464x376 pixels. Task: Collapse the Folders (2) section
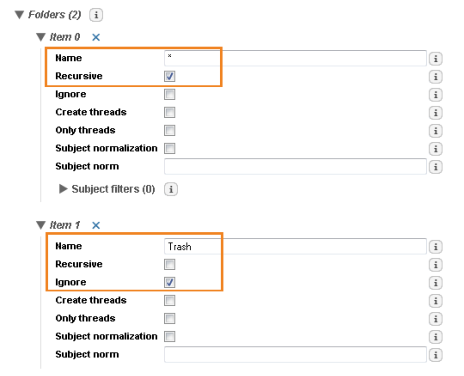click(x=20, y=15)
